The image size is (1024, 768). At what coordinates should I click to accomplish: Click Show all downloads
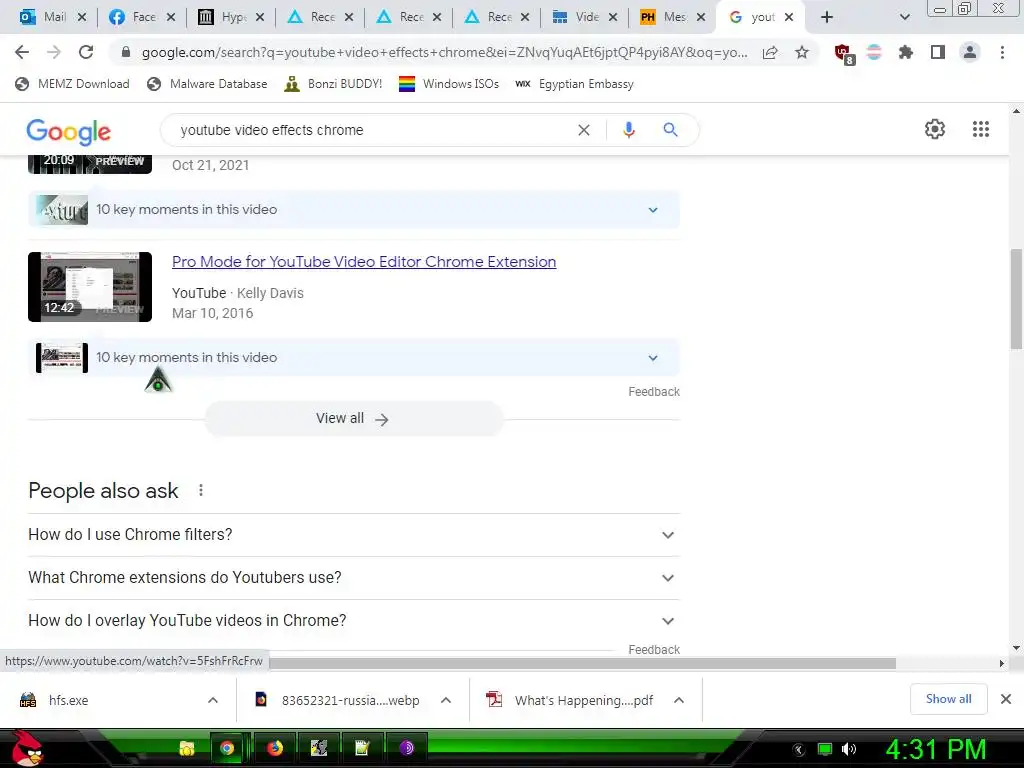coord(948,699)
